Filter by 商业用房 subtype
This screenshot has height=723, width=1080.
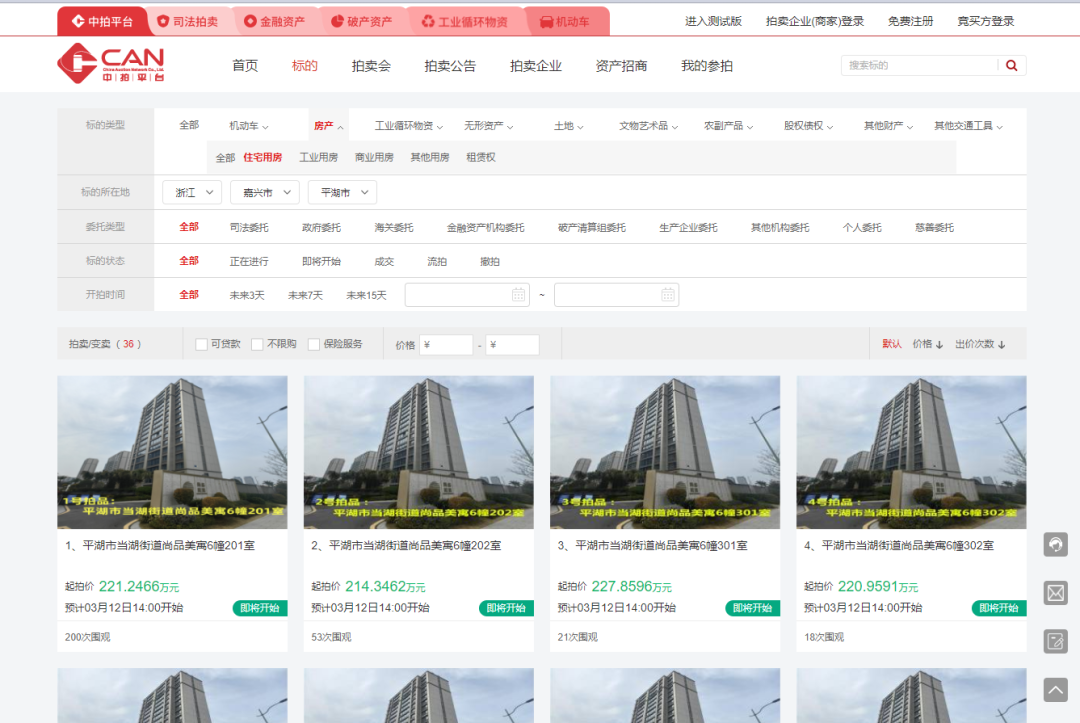coord(374,158)
